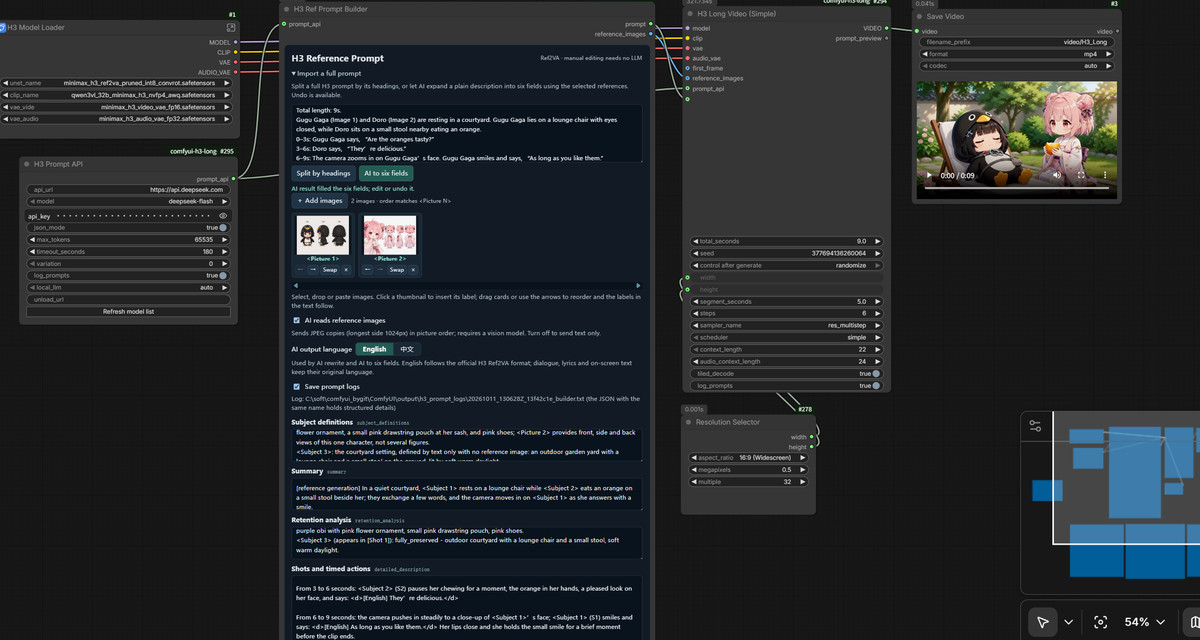Click Refresh model list button
This screenshot has height=640, width=1200.
pyautogui.click(x=128, y=312)
